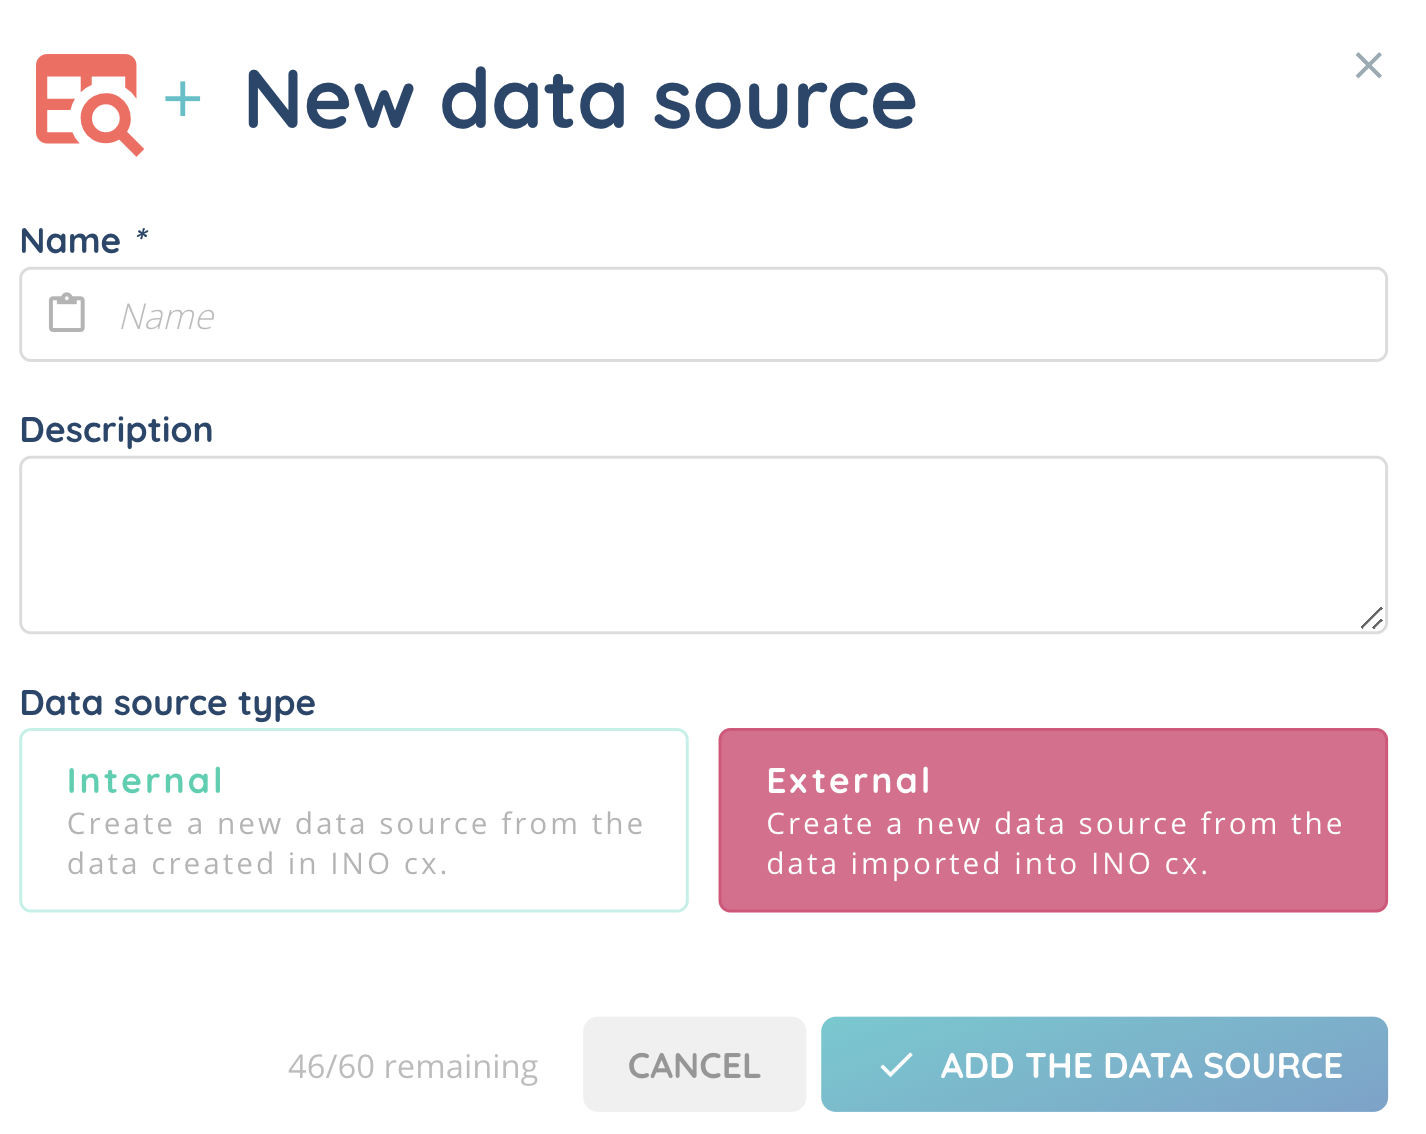Screen dimensions: 1426x1134
Task: Select the External data source type
Action: tap(1053, 821)
